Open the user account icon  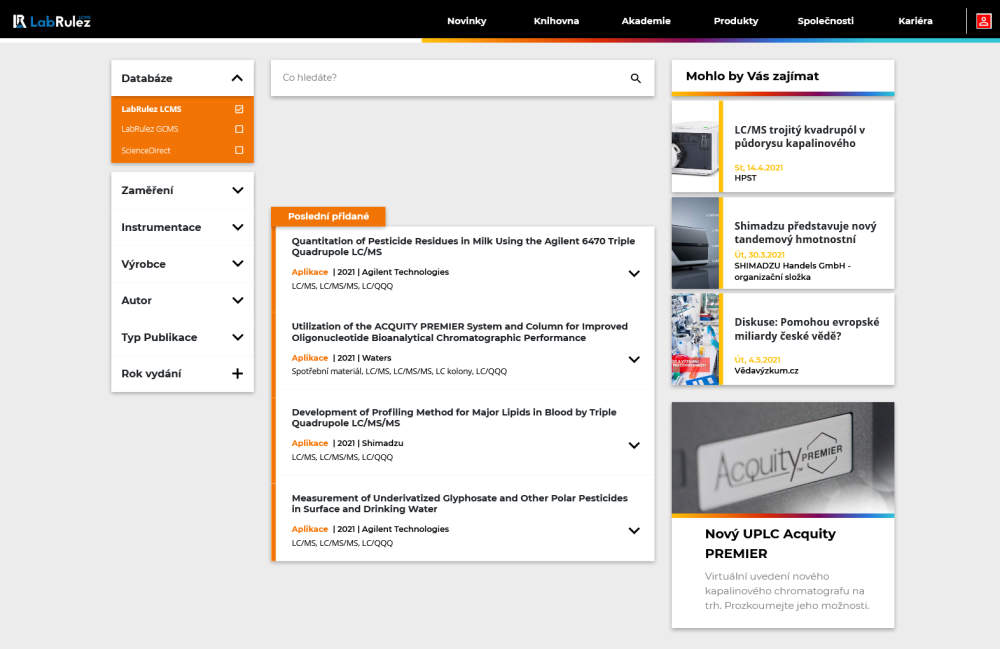pos(983,21)
